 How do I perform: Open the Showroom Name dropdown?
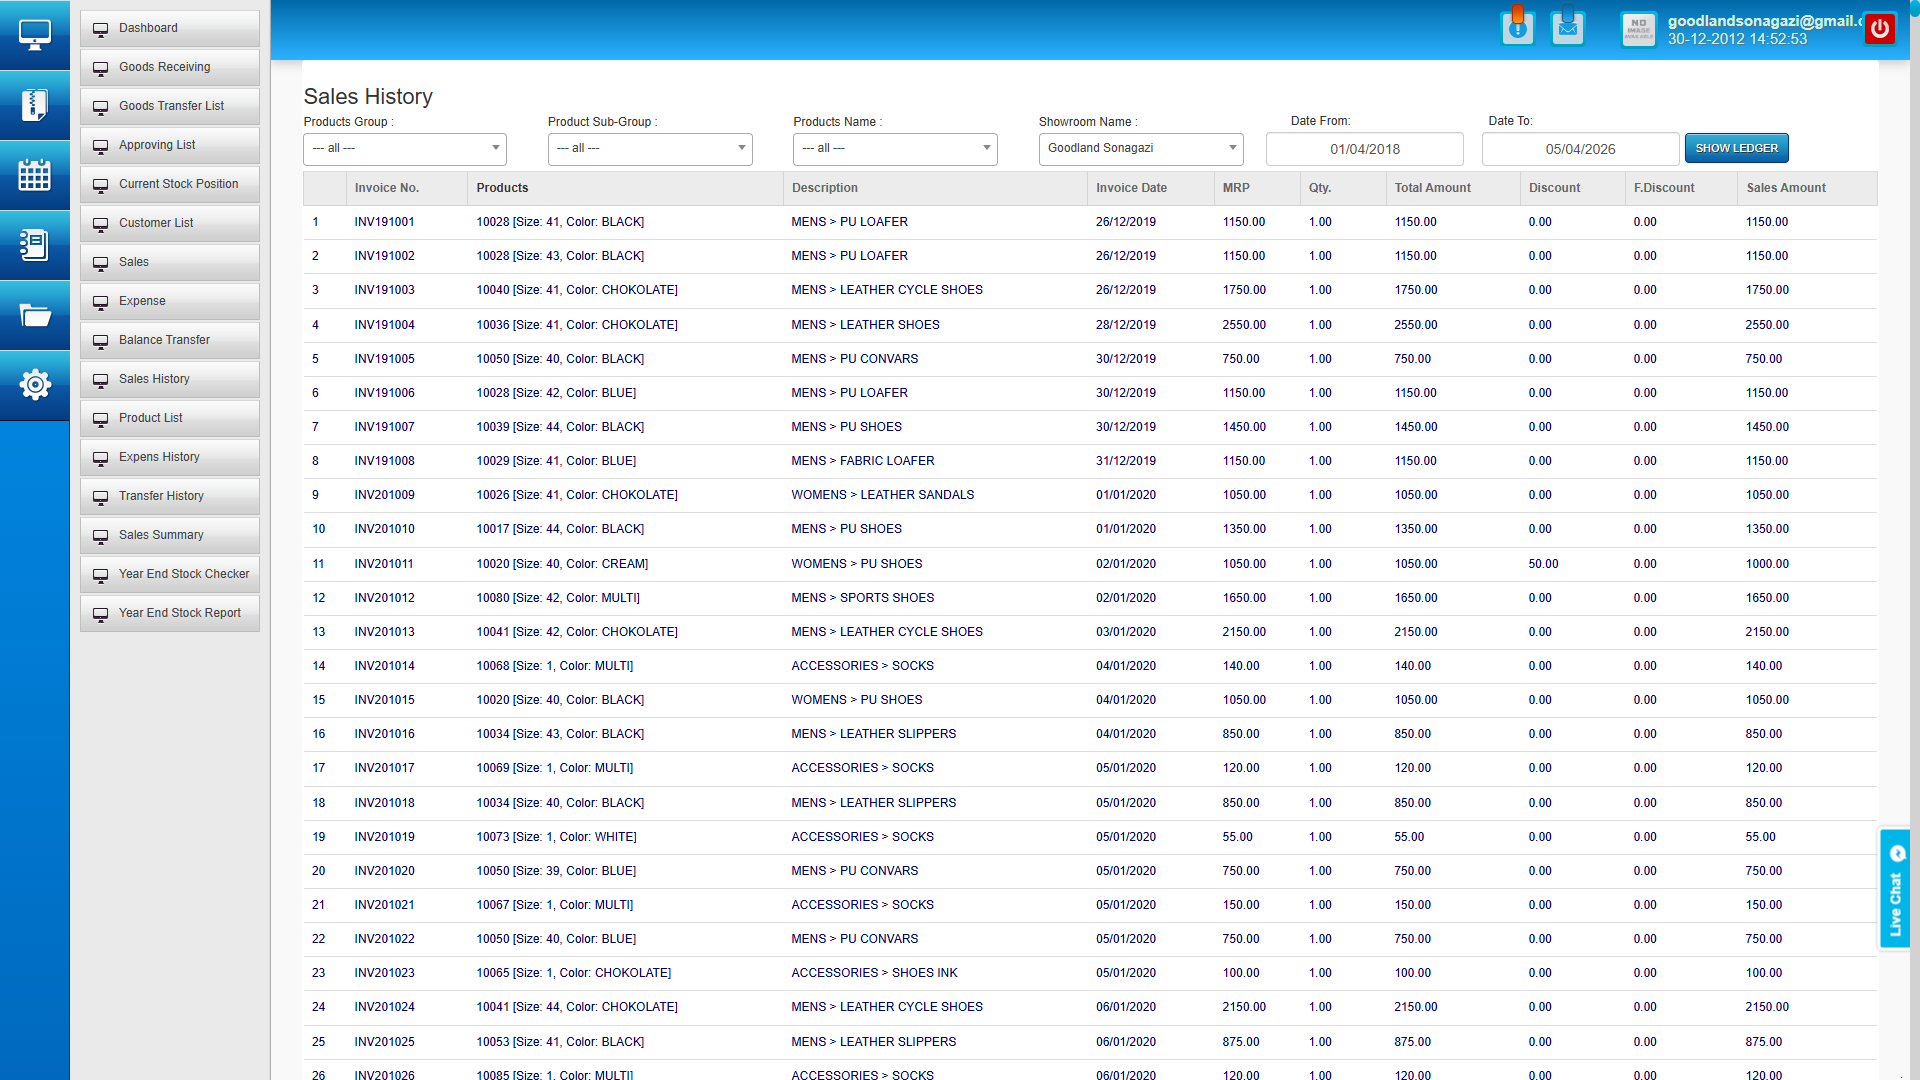click(x=1140, y=148)
